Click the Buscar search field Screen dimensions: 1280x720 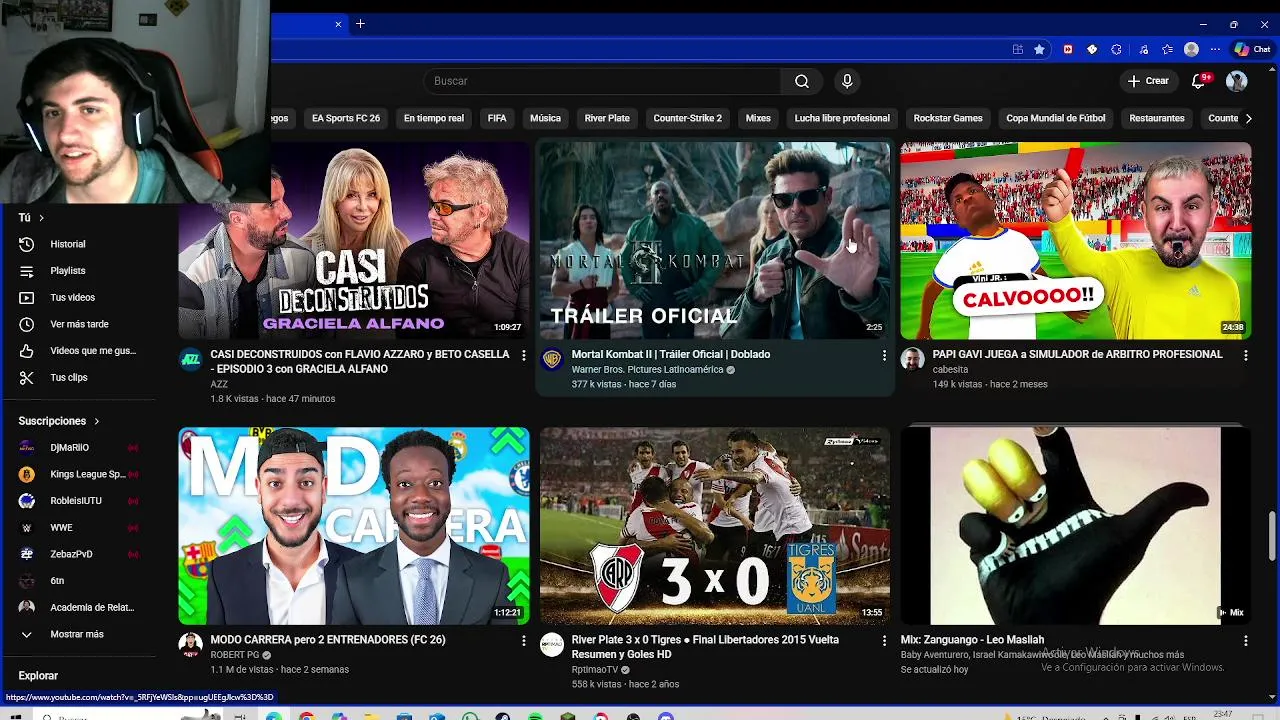[602, 81]
